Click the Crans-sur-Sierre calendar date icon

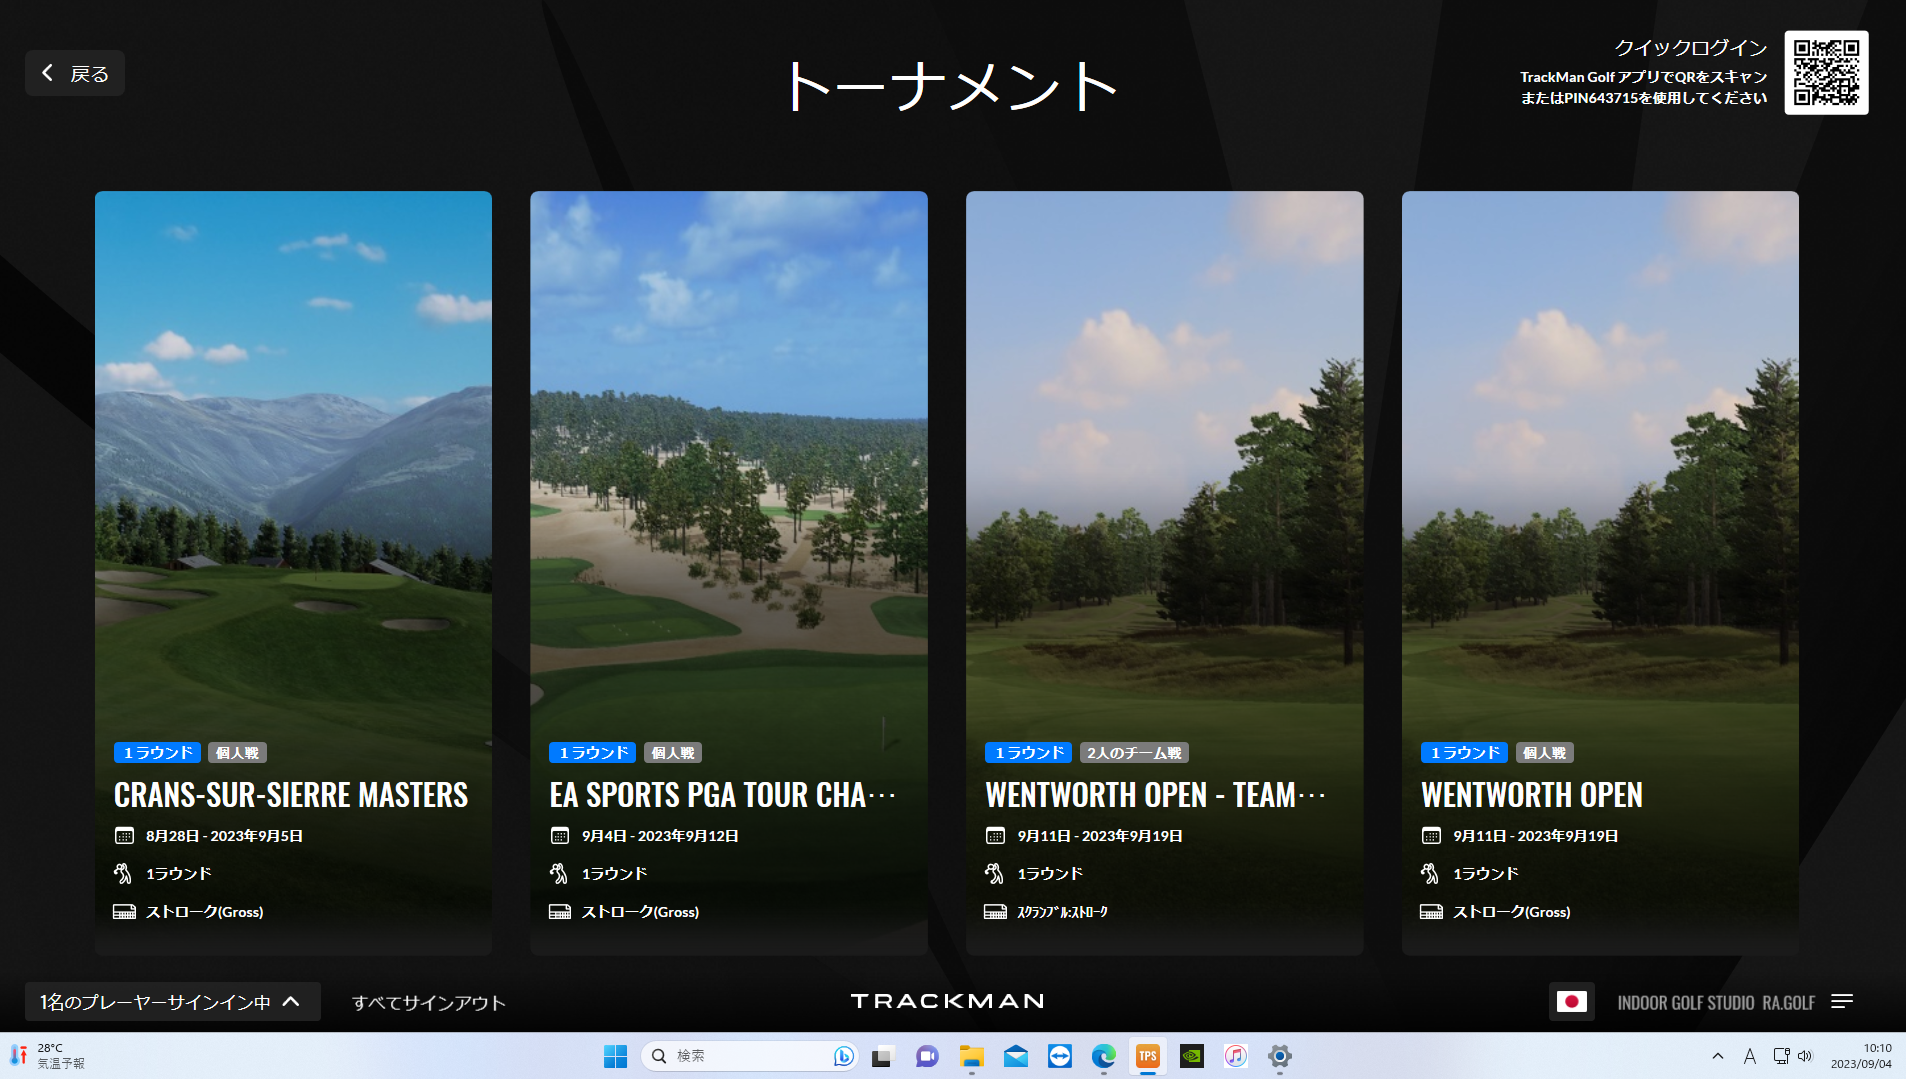click(124, 836)
